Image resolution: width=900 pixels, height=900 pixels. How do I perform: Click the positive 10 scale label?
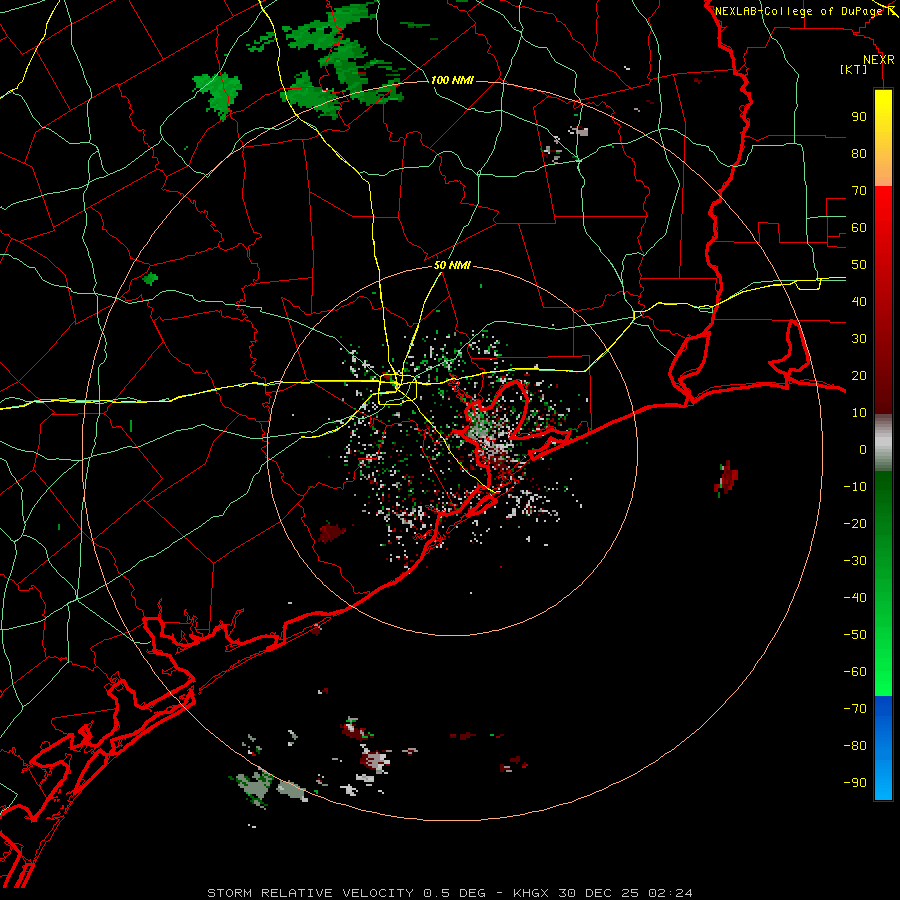(859, 413)
